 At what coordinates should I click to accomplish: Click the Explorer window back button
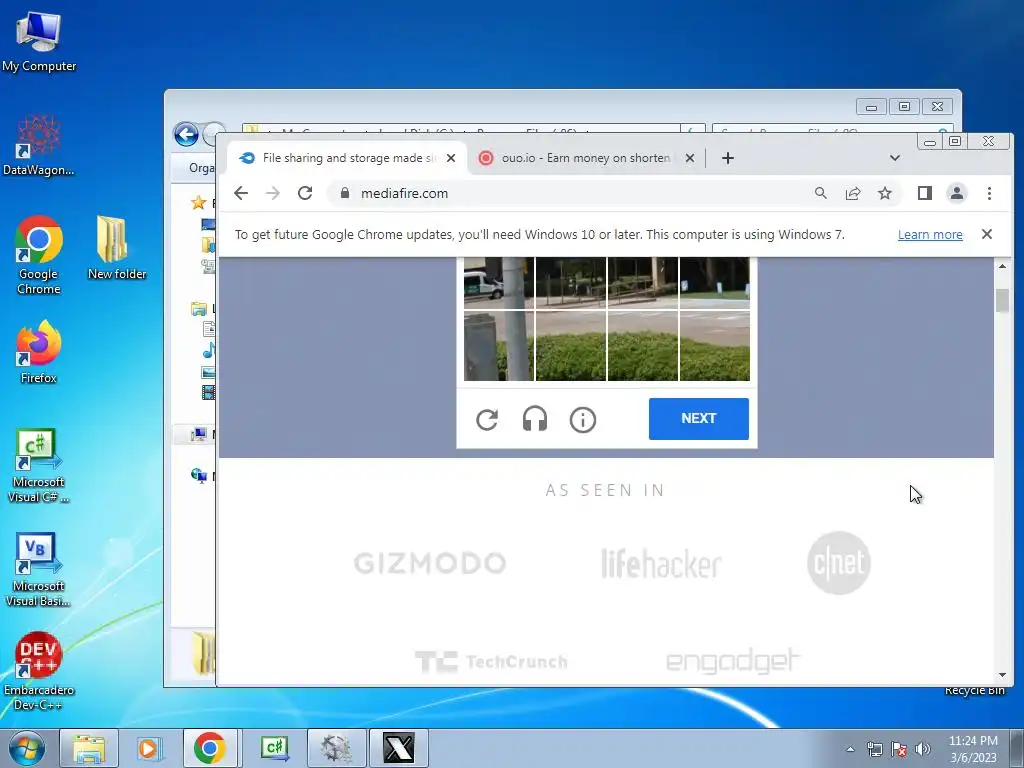(186, 135)
